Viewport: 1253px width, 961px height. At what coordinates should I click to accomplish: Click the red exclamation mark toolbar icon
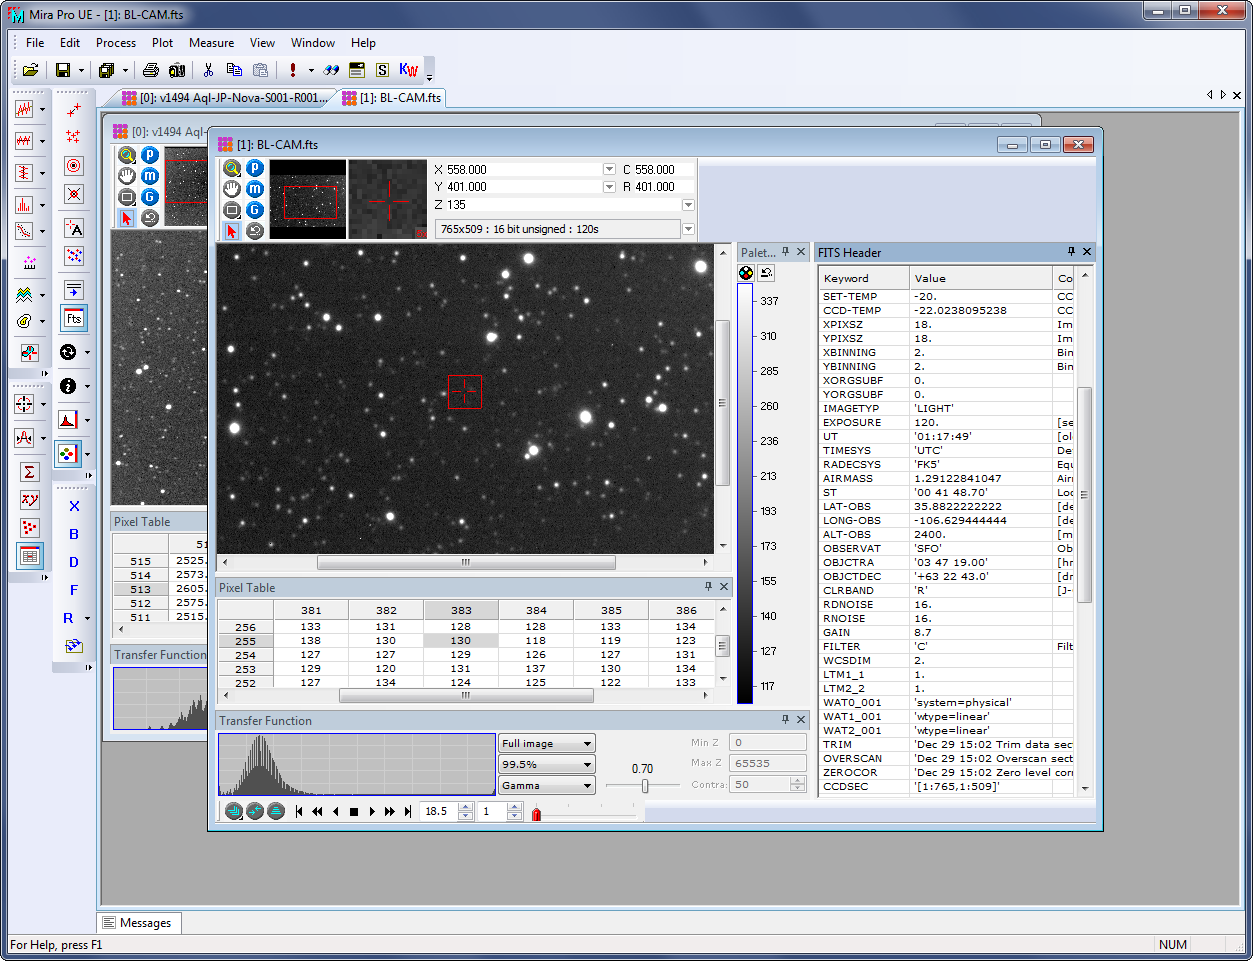point(293,70)
